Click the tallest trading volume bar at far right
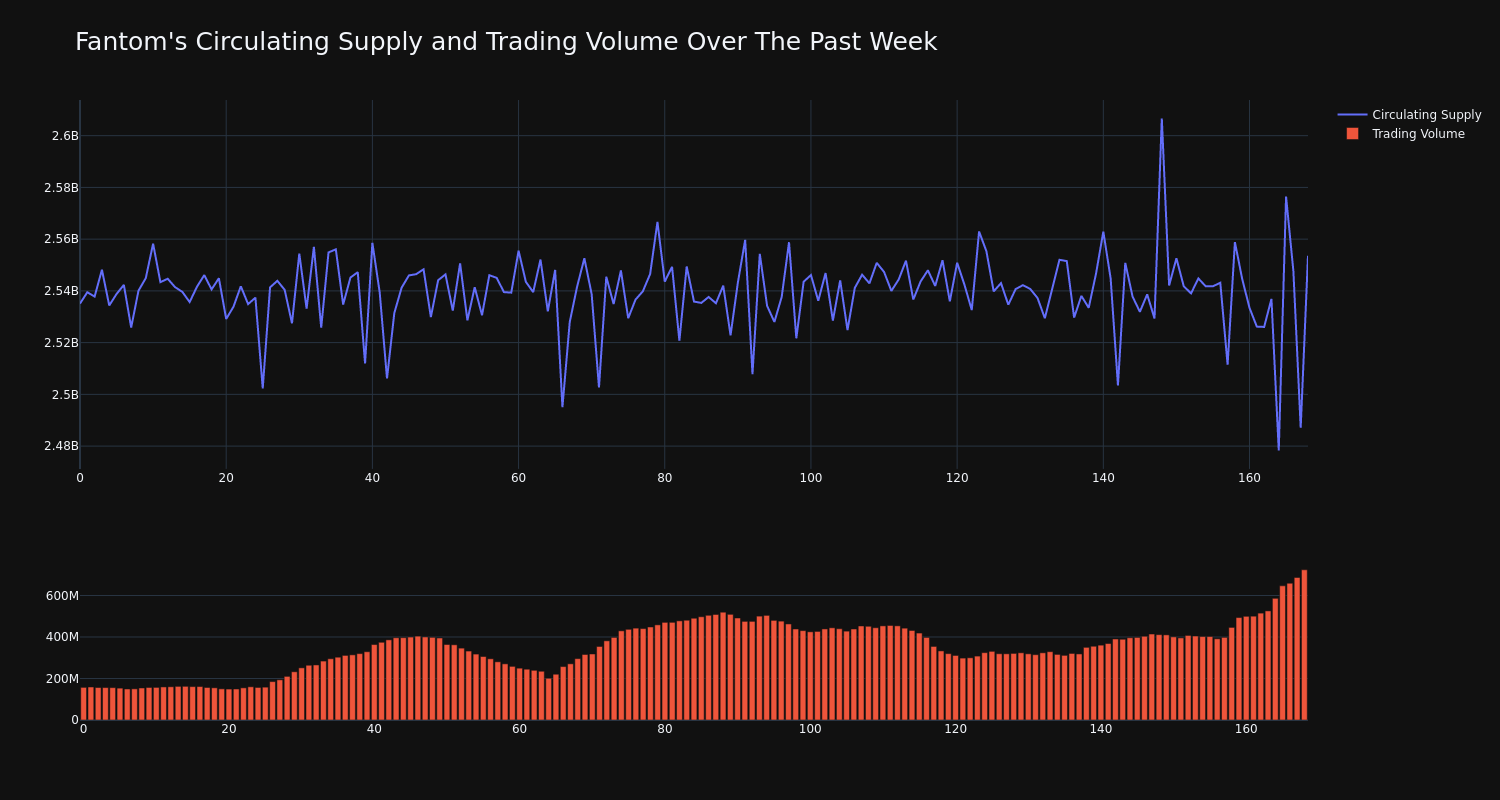This screenshot has height=800, width=1500. click(1304, 645)
